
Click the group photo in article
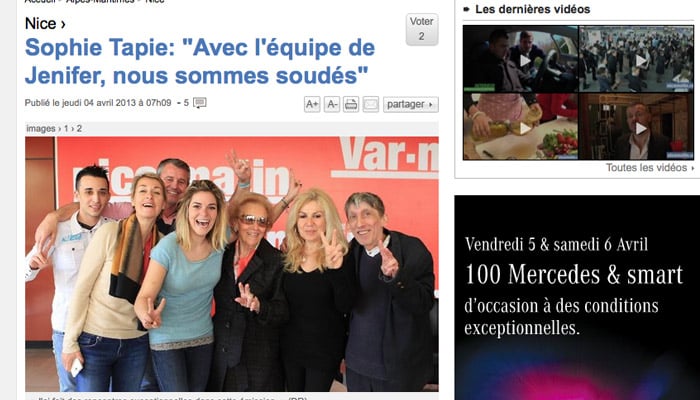(x=232, y=264)
